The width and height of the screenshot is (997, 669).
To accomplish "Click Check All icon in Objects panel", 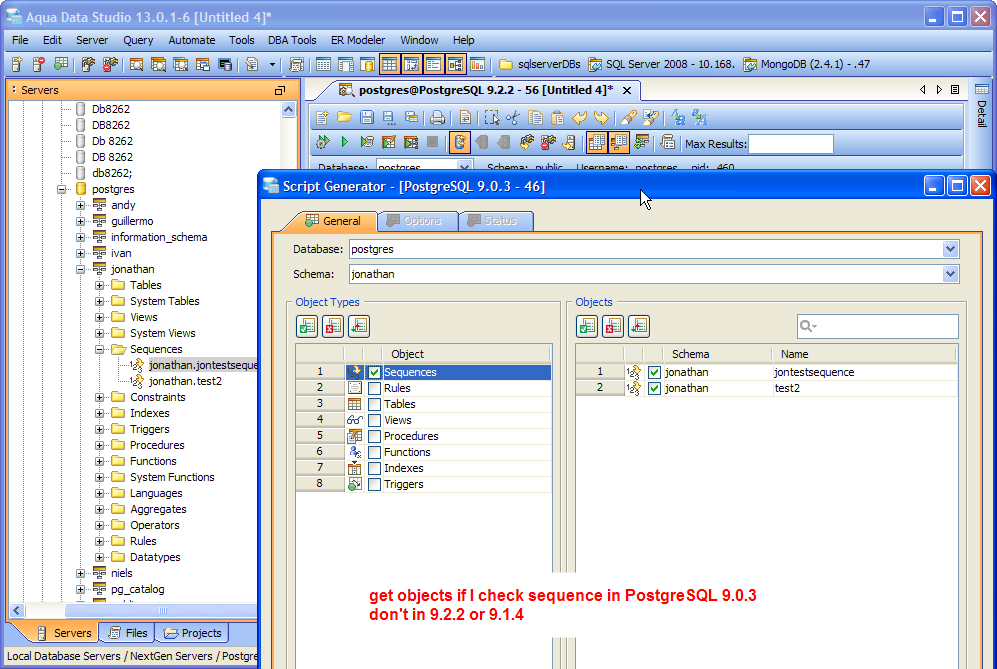I will (x=587, y=326).
